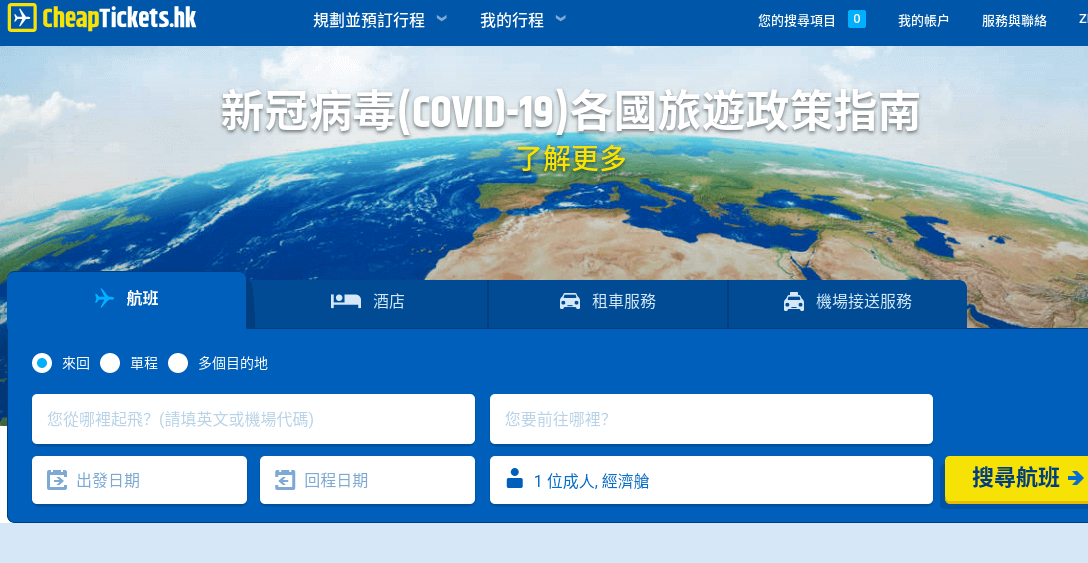
Task: Open 您的搜尋項目 link
Action: click(797, 21)
